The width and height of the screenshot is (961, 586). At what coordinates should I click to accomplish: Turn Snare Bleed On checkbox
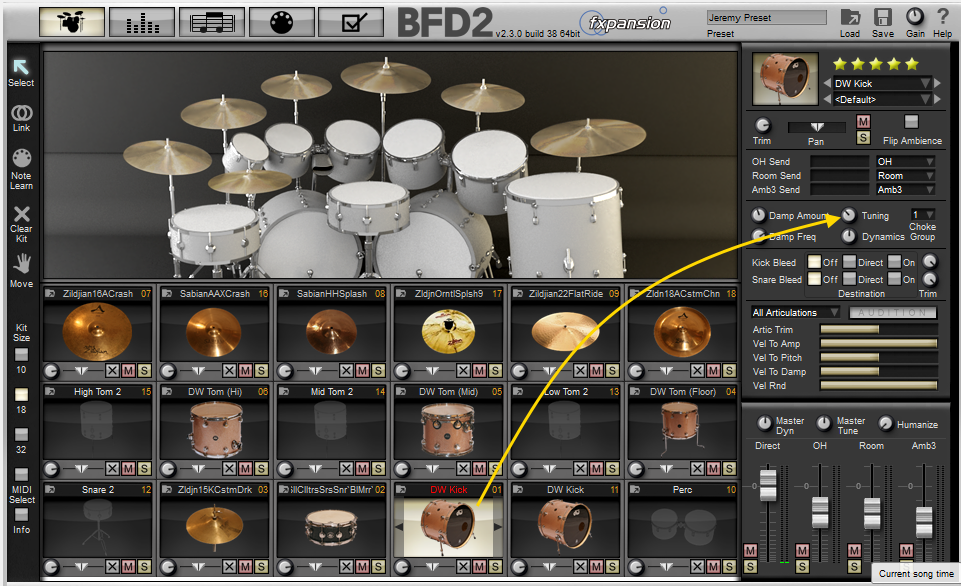pyautogui.click(x=895, y=280)
